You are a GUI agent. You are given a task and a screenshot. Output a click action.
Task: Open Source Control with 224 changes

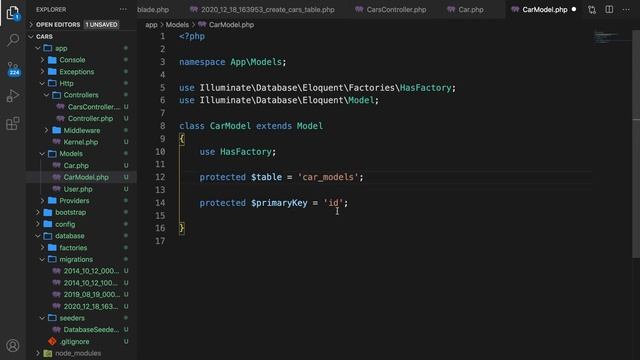coord(13,68)
